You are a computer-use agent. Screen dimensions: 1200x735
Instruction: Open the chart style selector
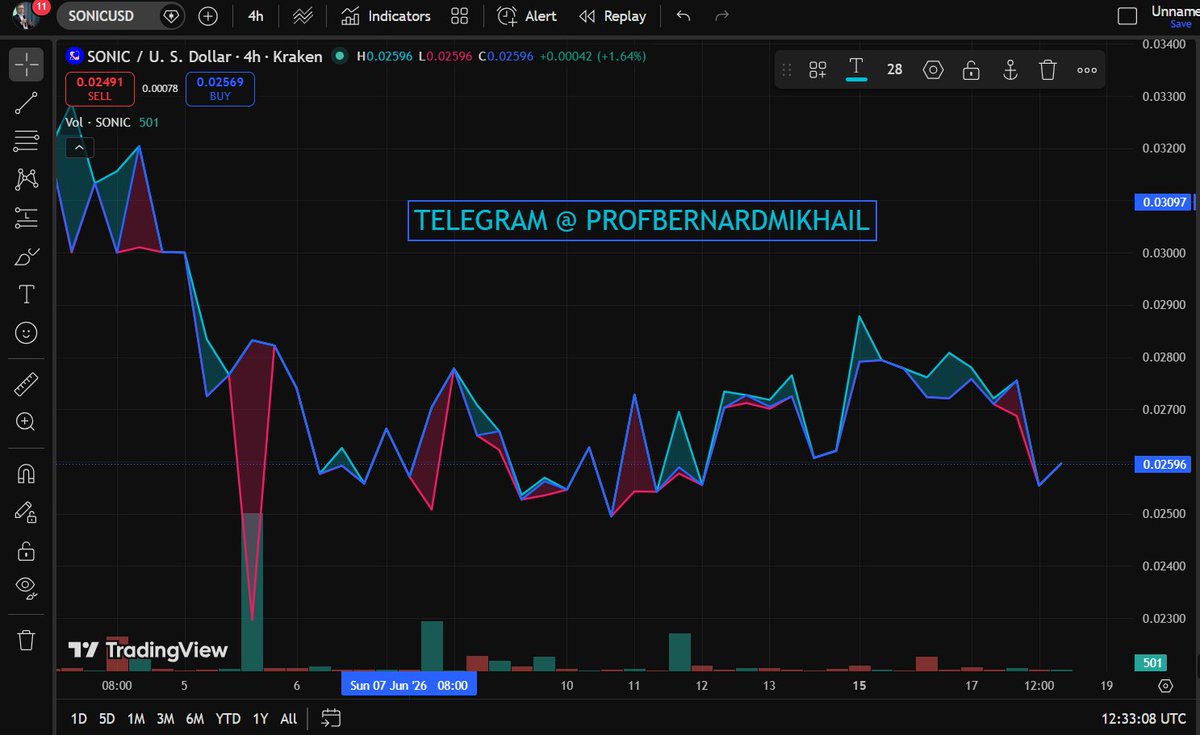click(302, 16)
